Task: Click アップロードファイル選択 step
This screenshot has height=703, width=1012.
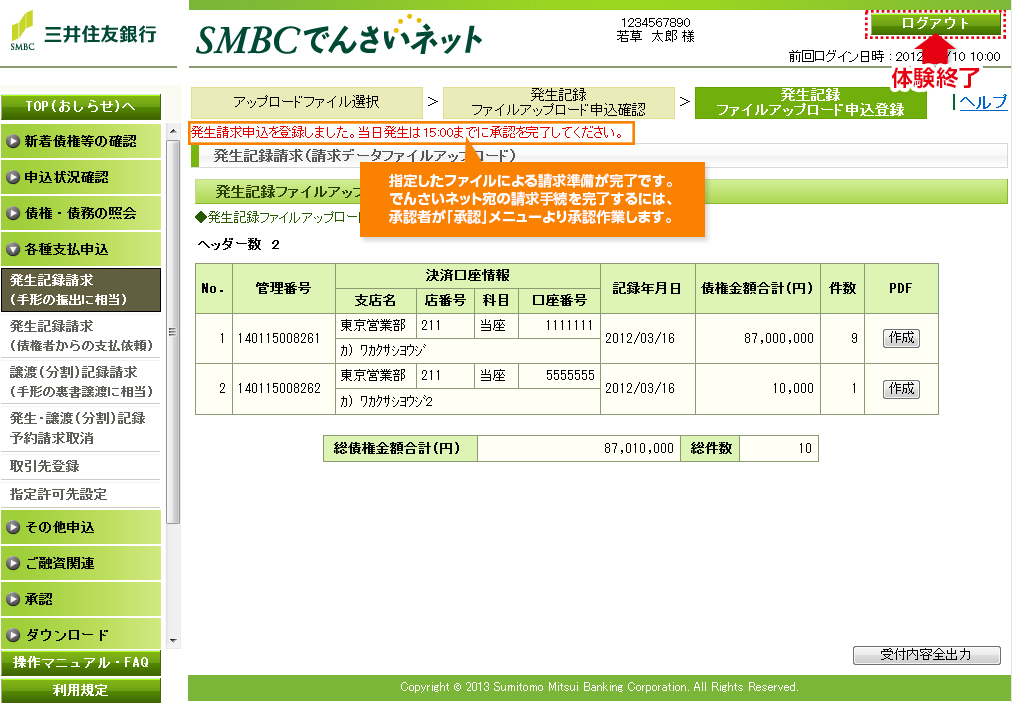Action: [307, 103]
